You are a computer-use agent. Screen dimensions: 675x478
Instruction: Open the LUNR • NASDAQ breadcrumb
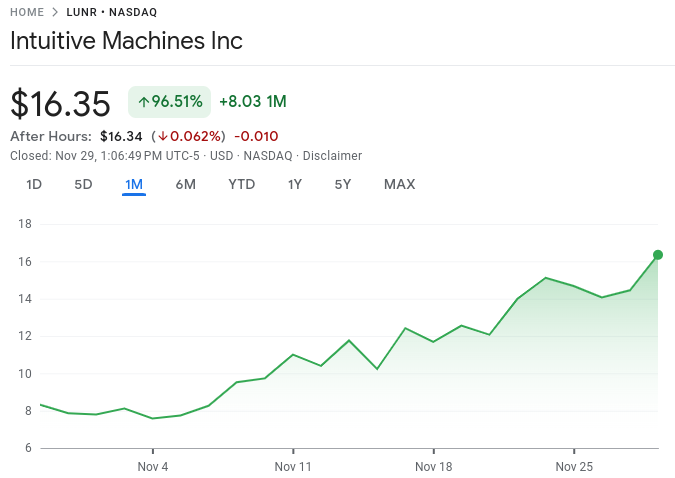click(111, 12)
